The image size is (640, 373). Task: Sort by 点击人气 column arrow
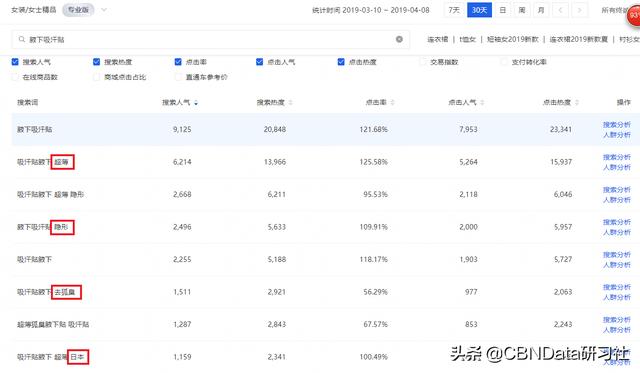(x=482, y=102)
